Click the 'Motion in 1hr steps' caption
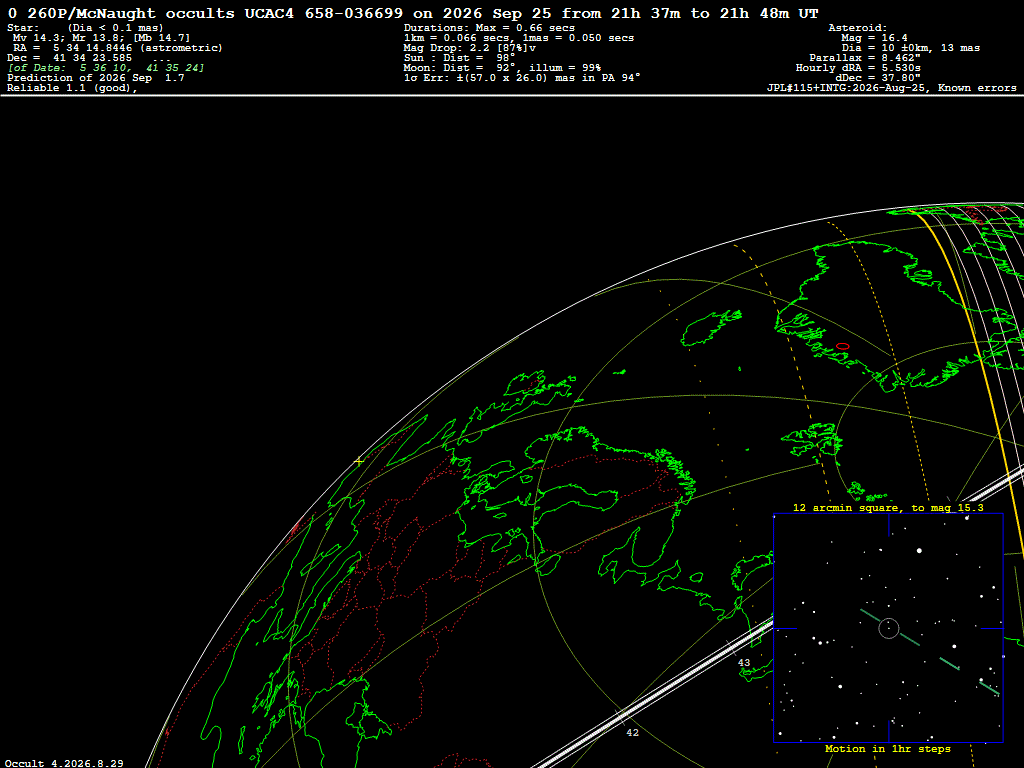 (888, 749)
